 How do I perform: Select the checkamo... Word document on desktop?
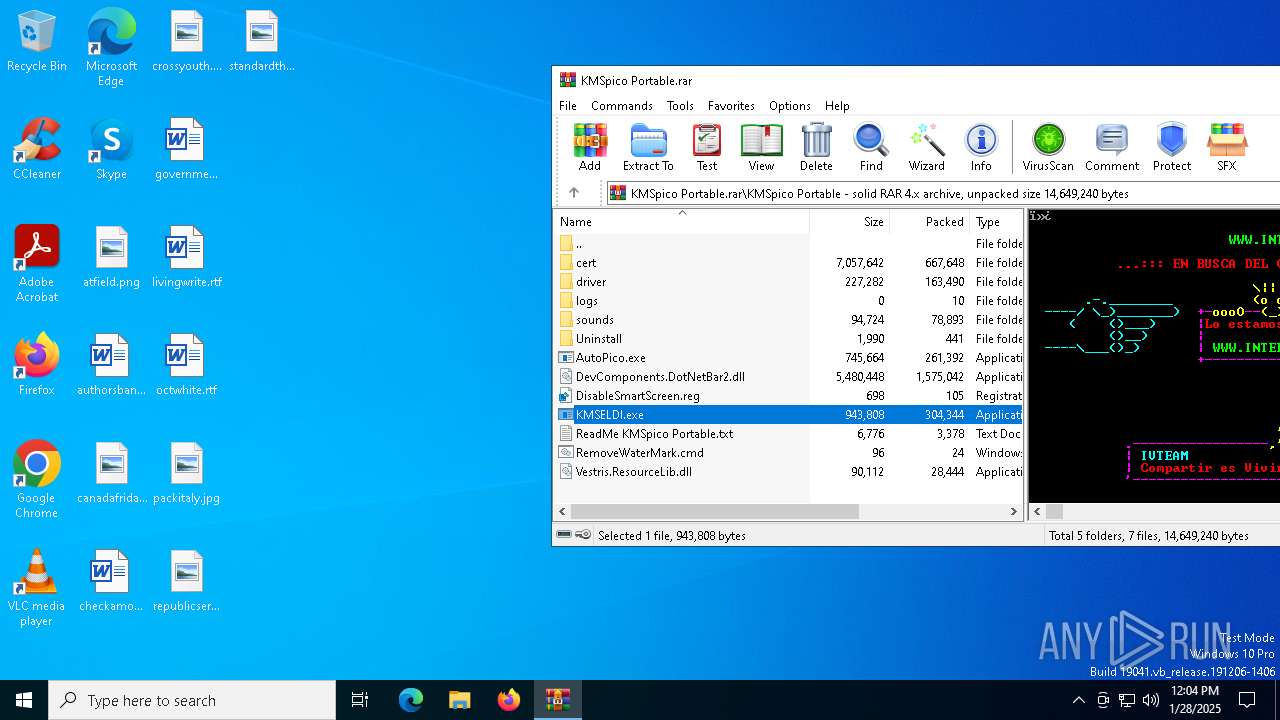click(x=111, y=581)
